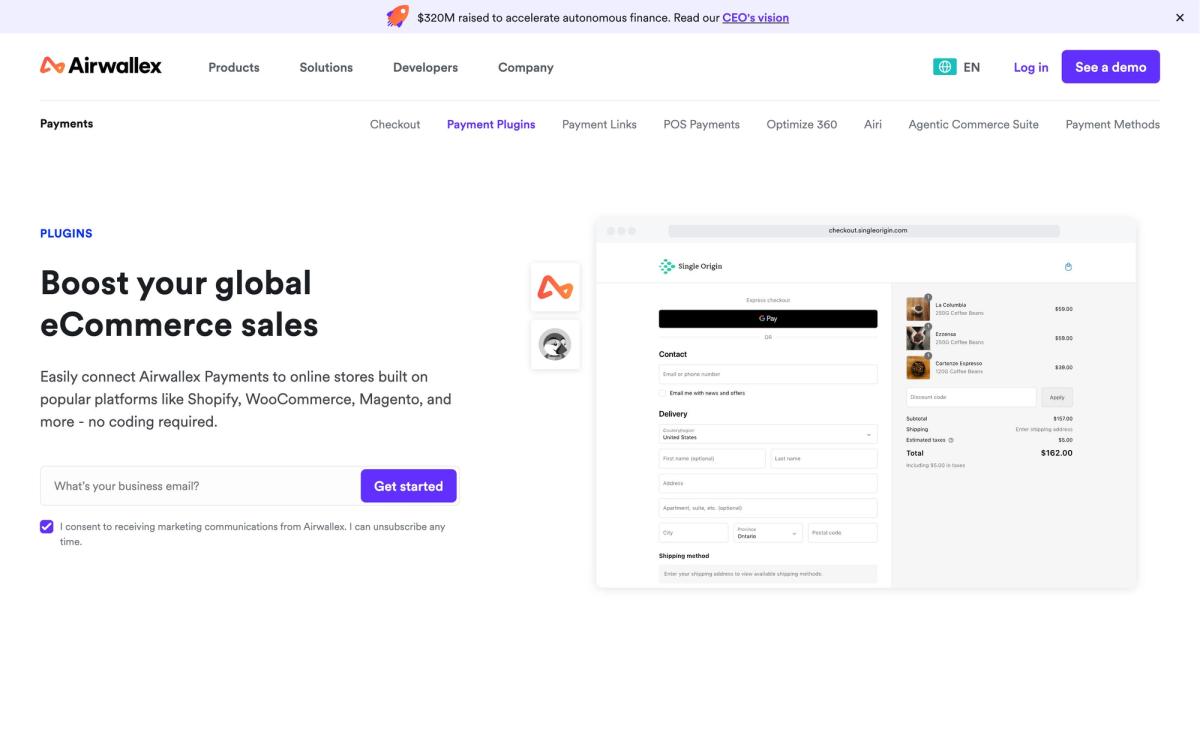
Task: Uncheck the marketing communications consent checkbox
Action: point(47,526)
